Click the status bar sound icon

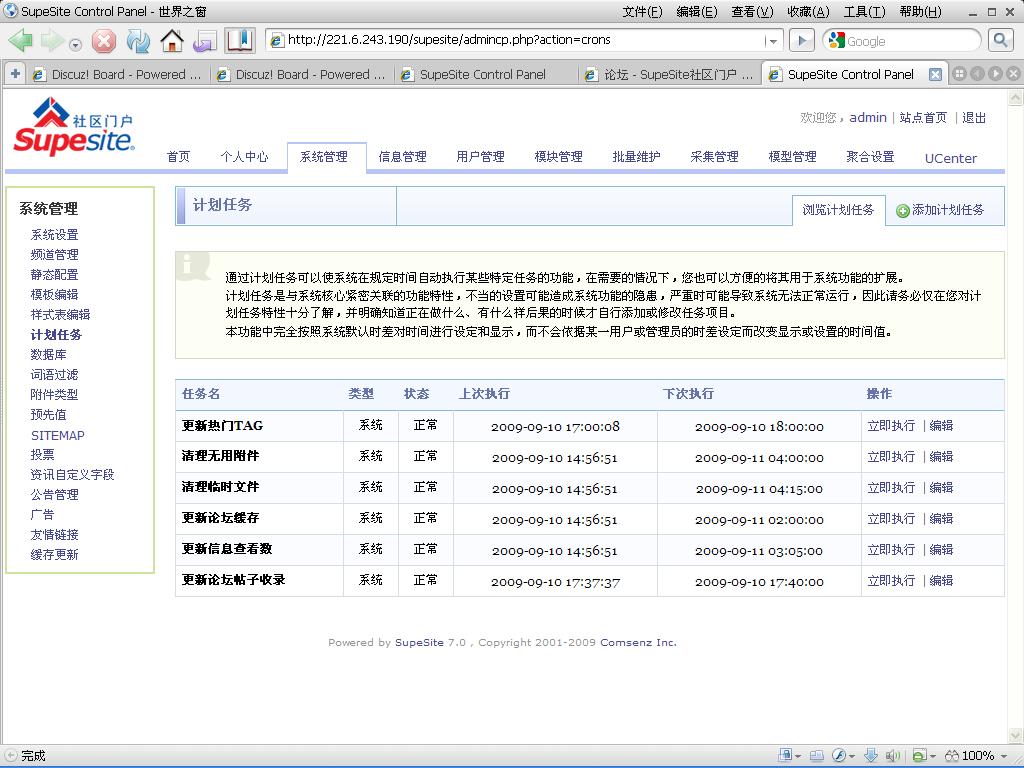[x=893, y=756]
